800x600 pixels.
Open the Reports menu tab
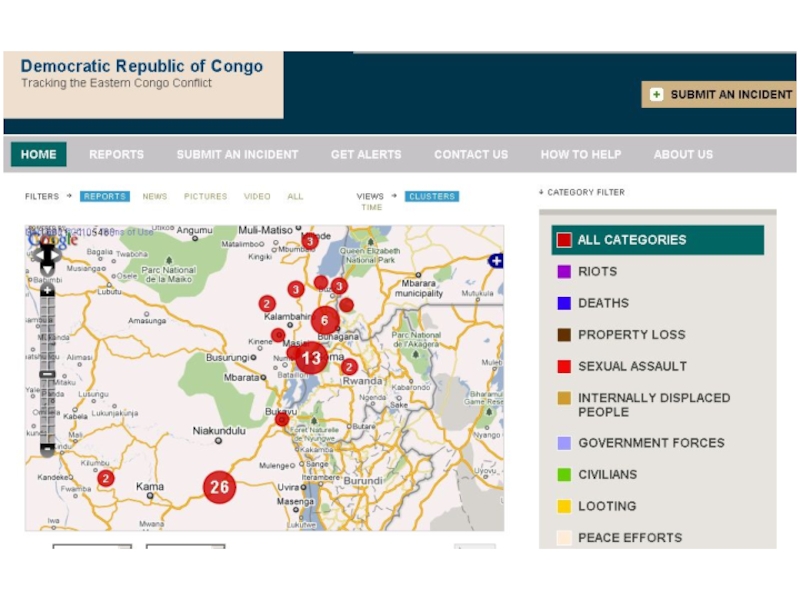point(116,155)
